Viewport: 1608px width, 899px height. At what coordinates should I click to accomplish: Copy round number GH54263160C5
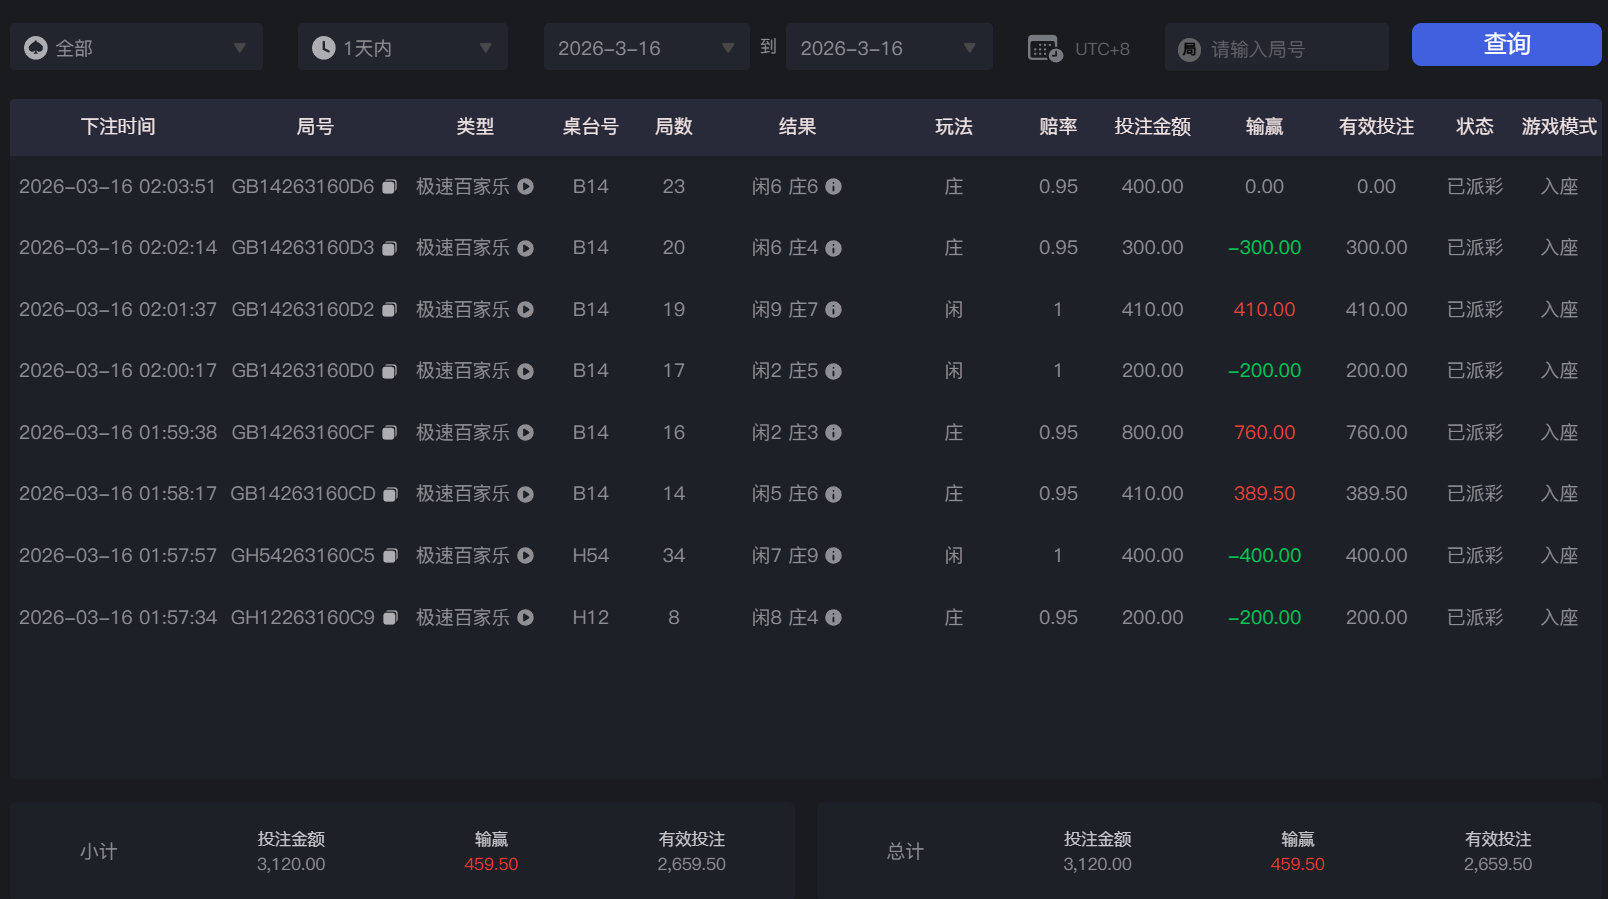point(390,556)
